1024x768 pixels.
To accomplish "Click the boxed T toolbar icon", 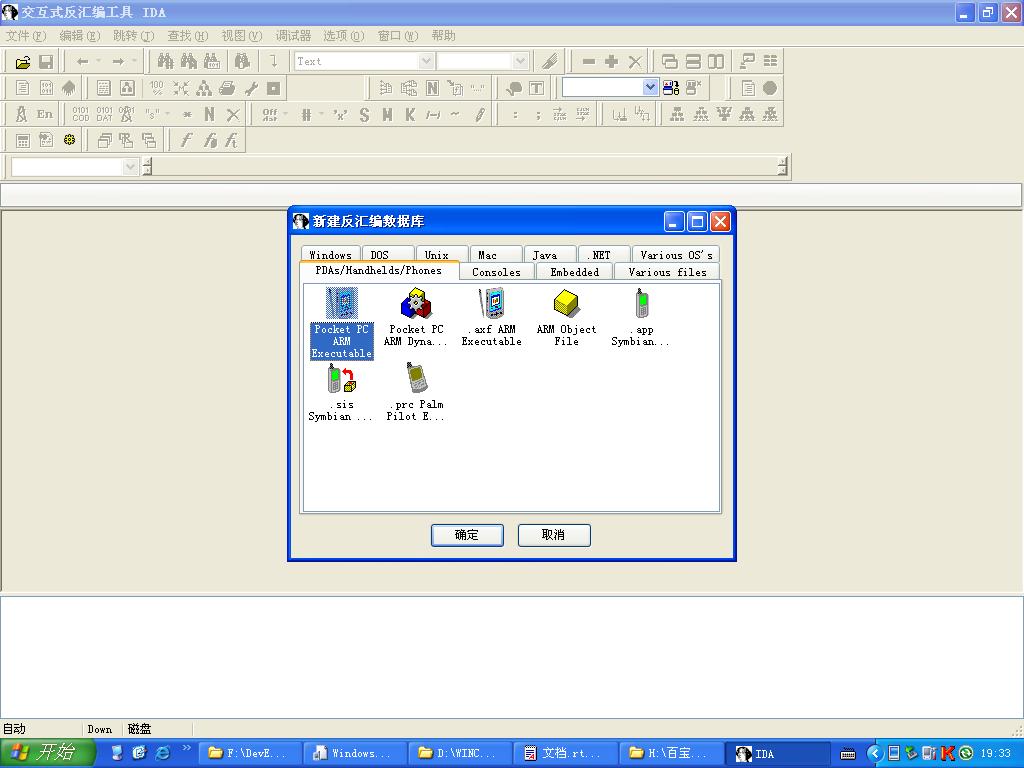I will point(536,88).
